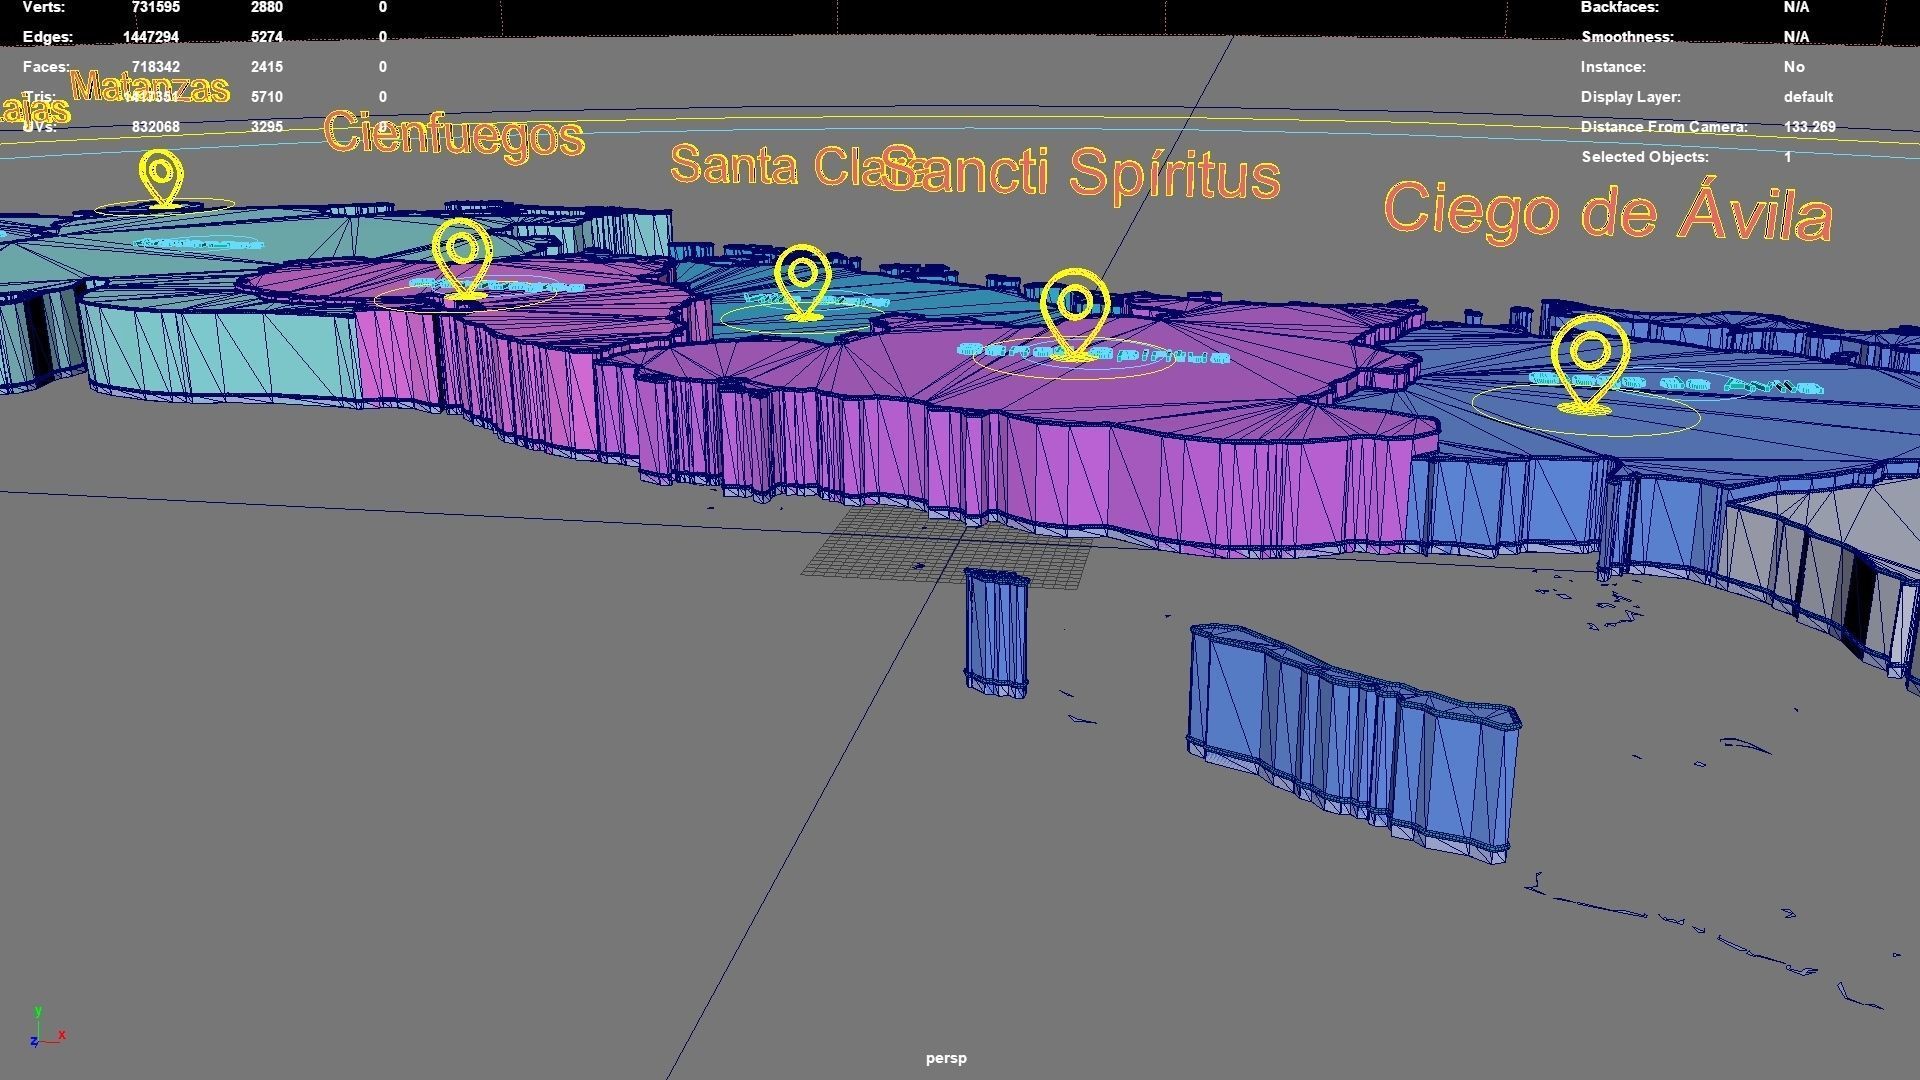Click the Ciego de Ávila text label
Screen dimensions: 1920x1080
click(1607, 212)
